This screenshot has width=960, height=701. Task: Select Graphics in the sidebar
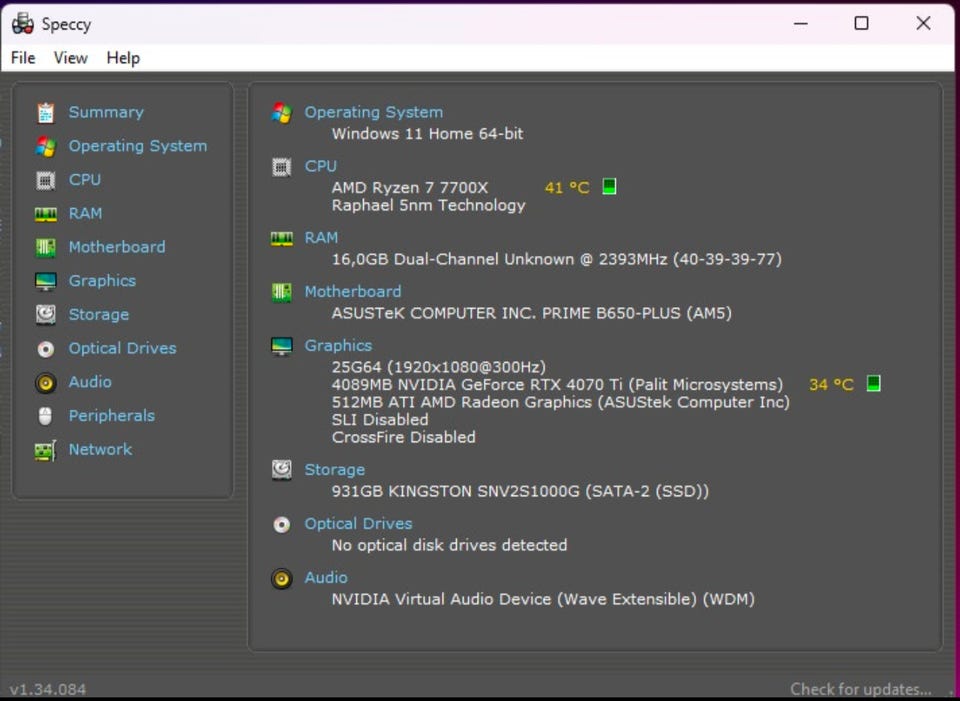pos(102,281)
